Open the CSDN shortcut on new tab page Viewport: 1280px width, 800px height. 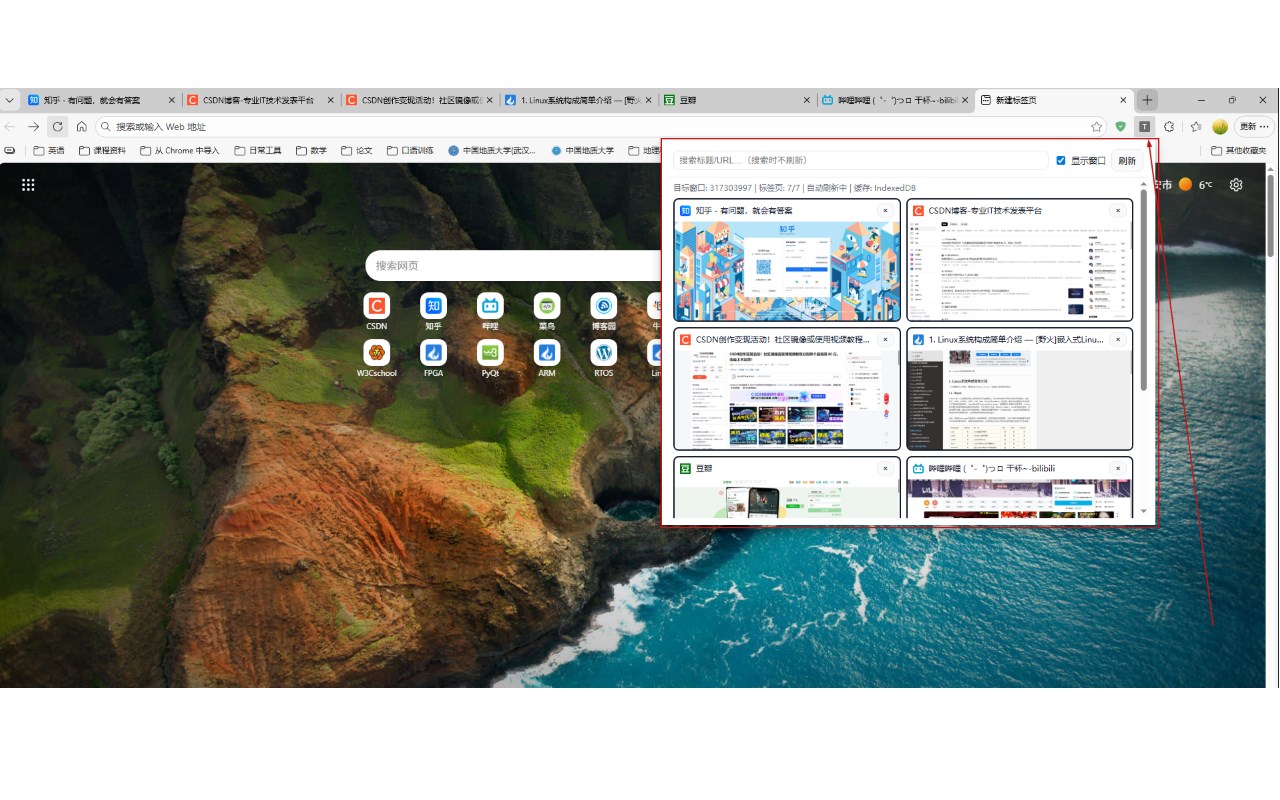click(377, 306)
